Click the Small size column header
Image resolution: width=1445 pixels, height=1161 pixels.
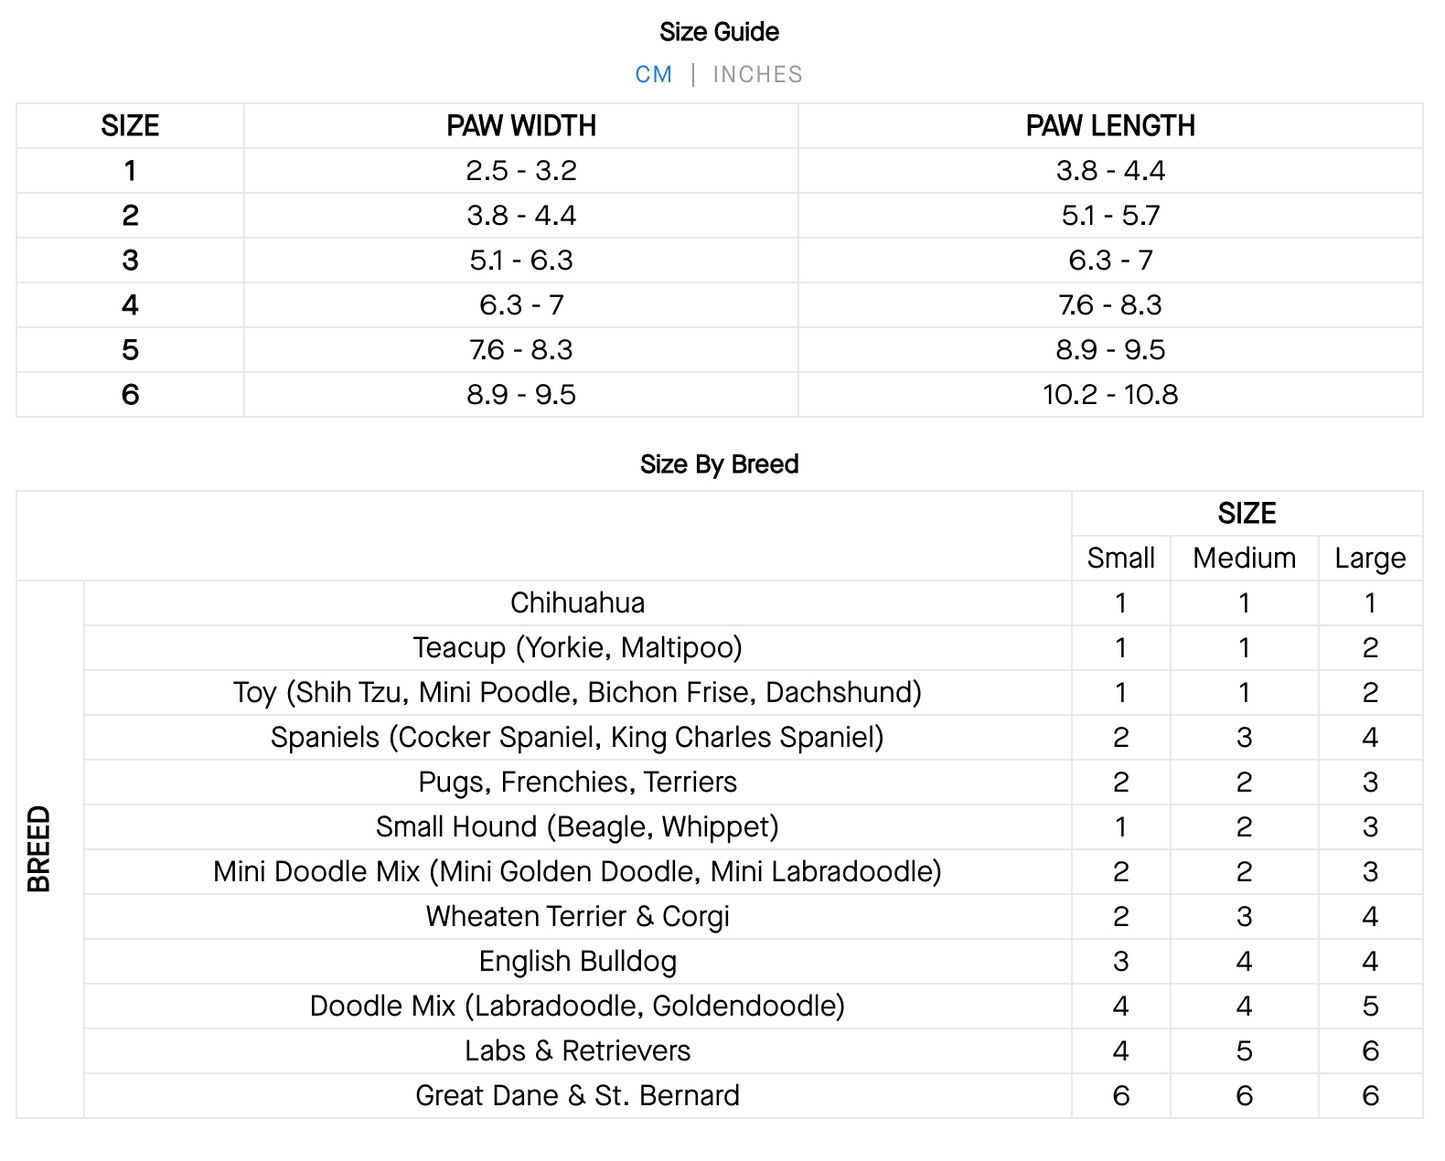(1120, 558)
